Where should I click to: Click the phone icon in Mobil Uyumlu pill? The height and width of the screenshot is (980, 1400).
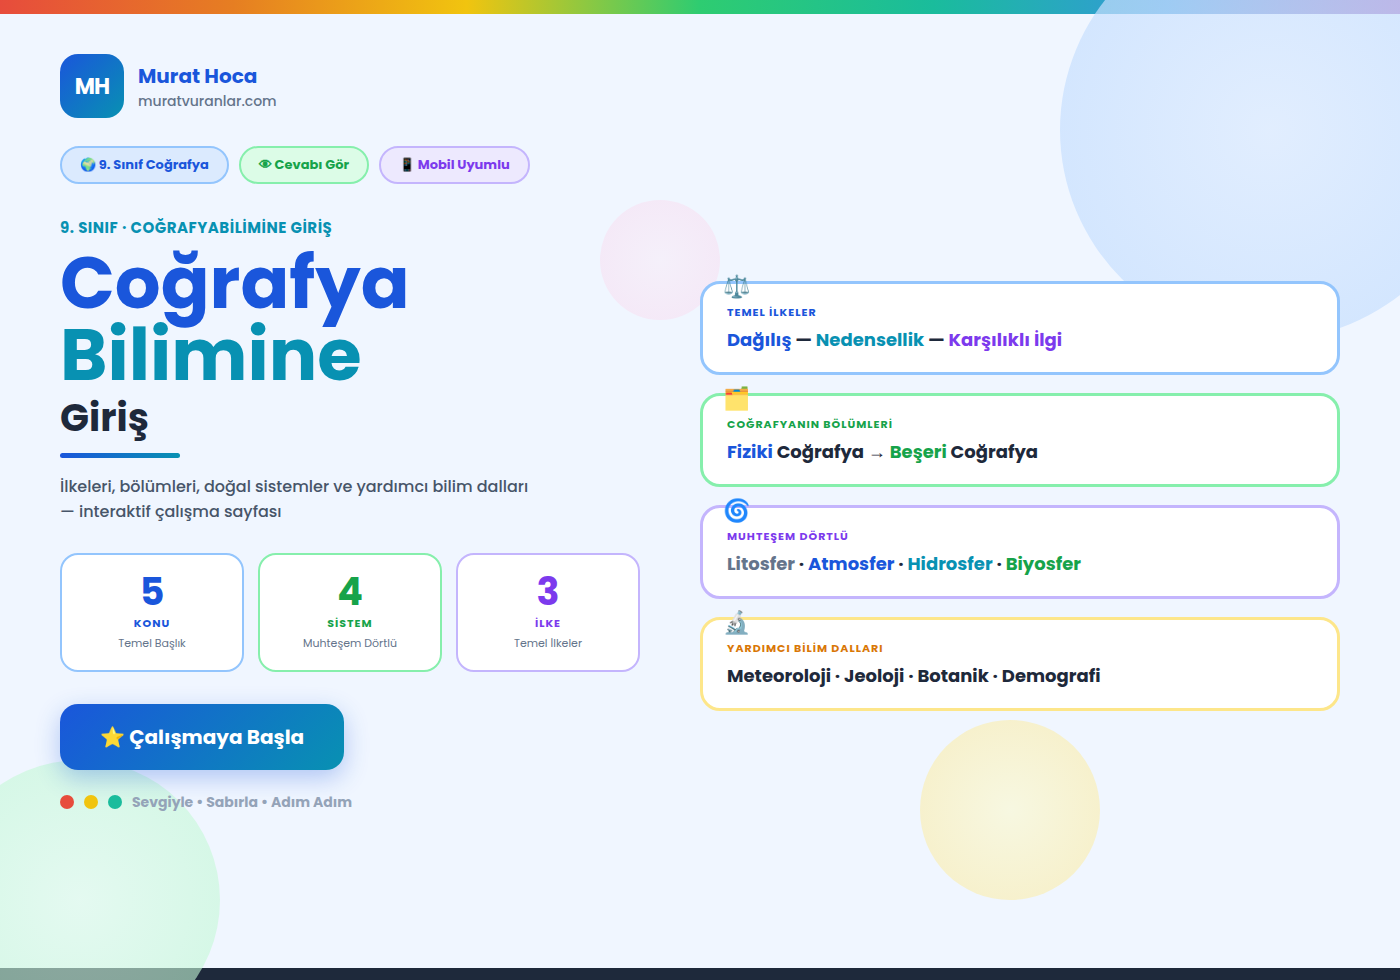(407, 165)
